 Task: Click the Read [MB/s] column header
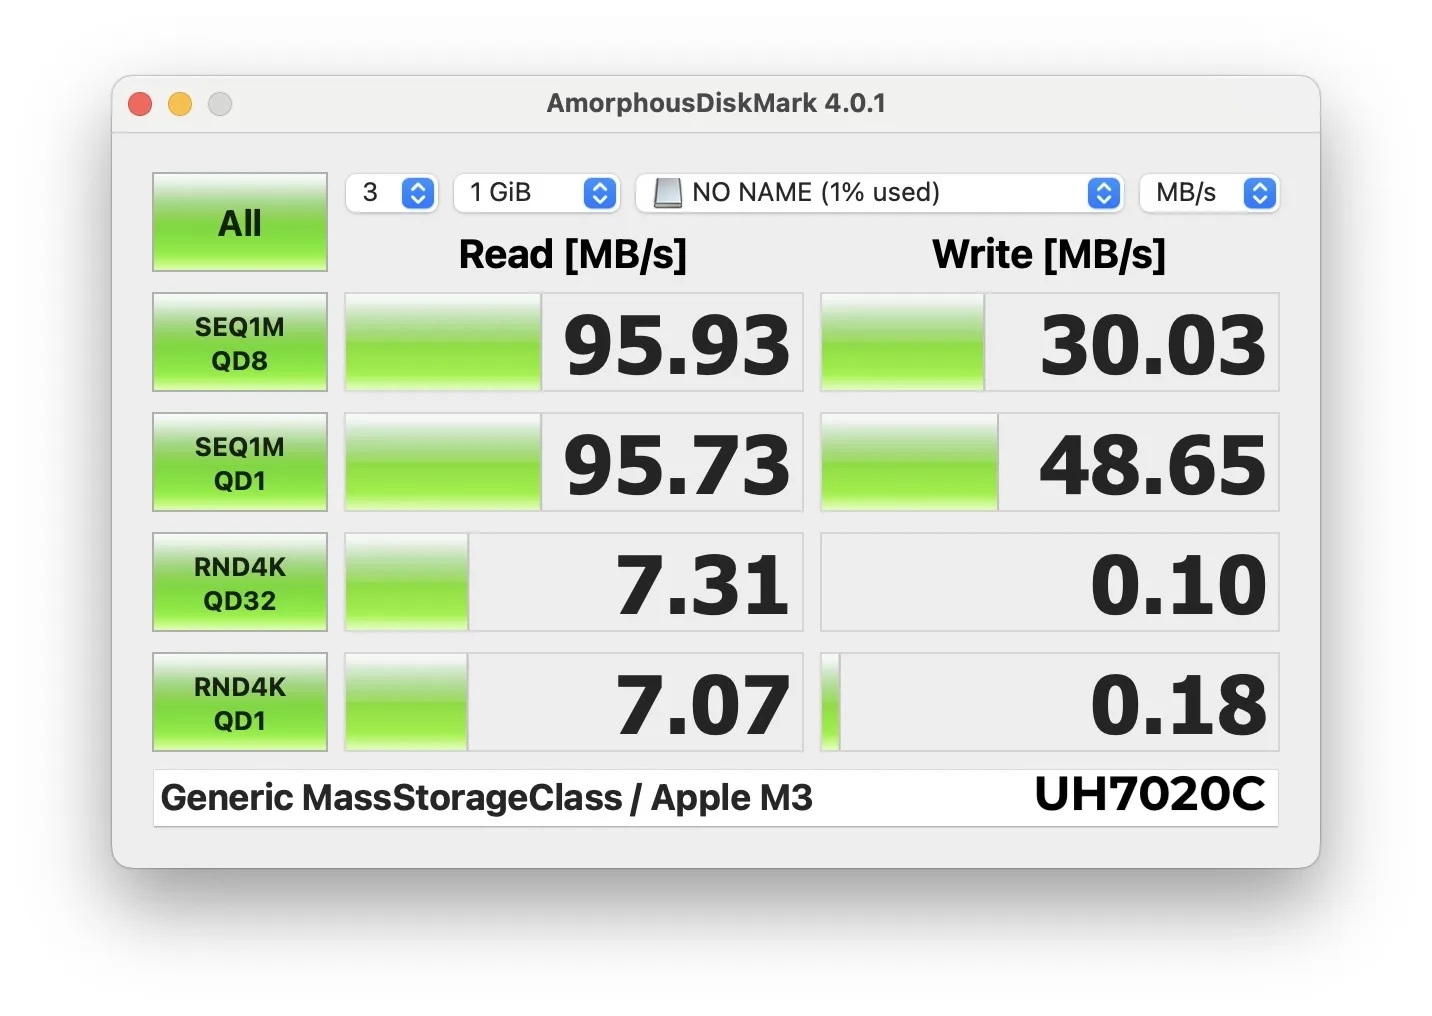point(573,255)
